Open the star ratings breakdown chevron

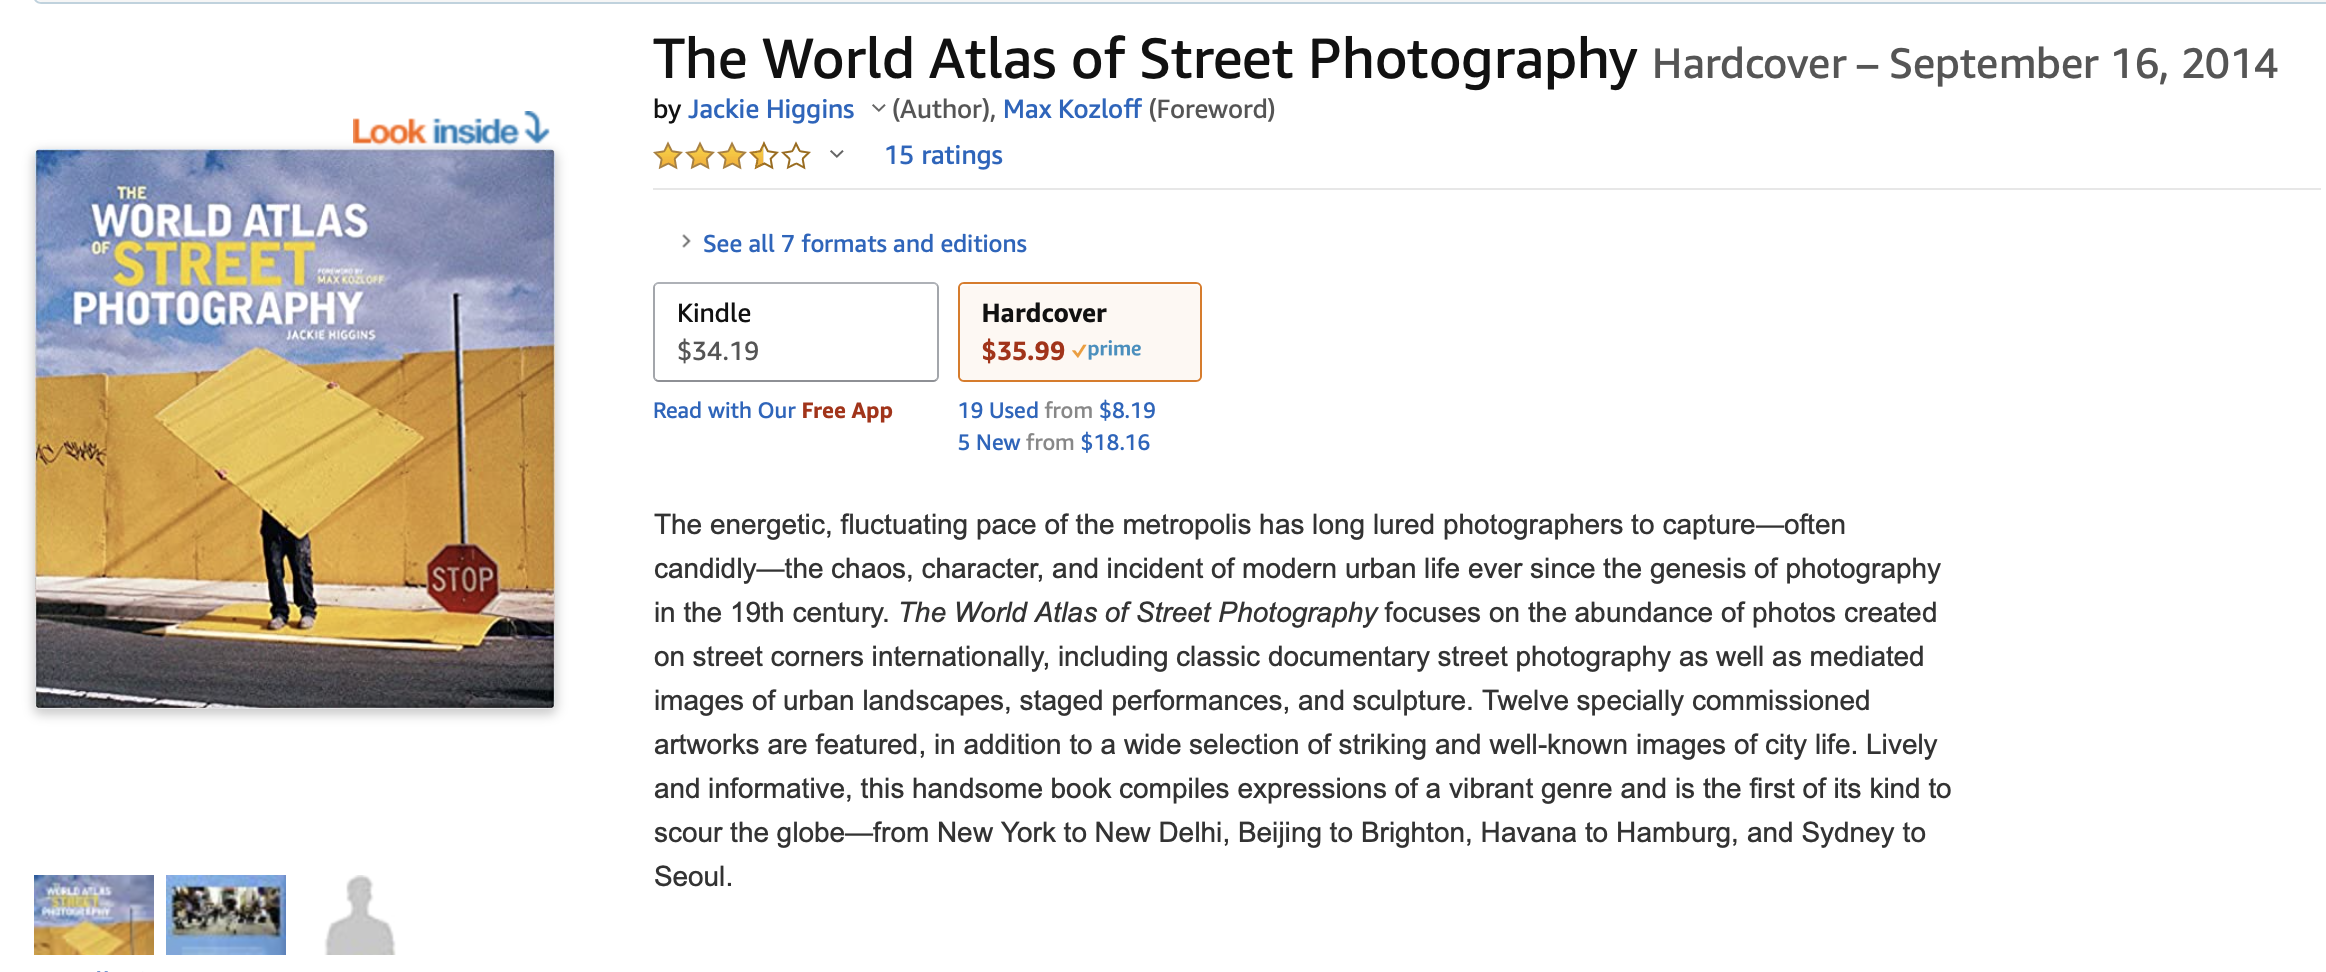coord(837,155)
